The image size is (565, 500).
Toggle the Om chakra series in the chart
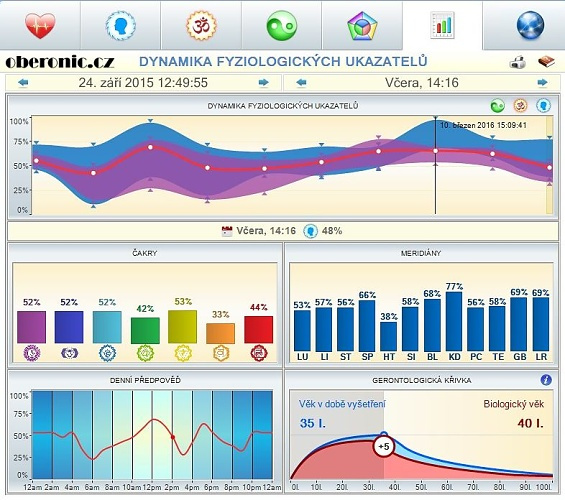pos(520,106)
